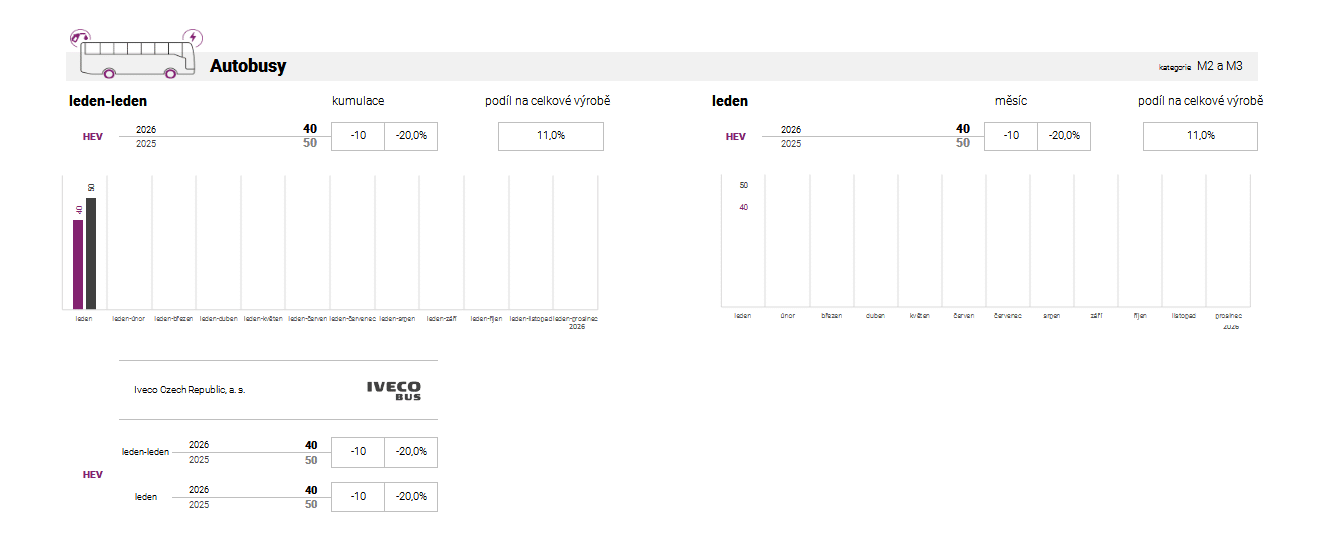Image resolution: width=1339 pixels, height=538 pixels.
Task: Click the Iveco Czech Republic, a. s. name
Action: [189, 390]
